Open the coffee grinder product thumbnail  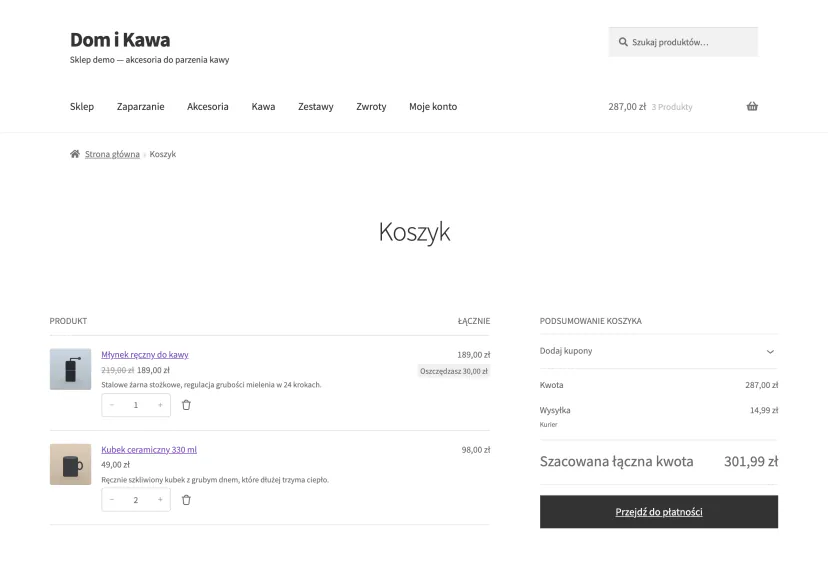coord(70,369)
